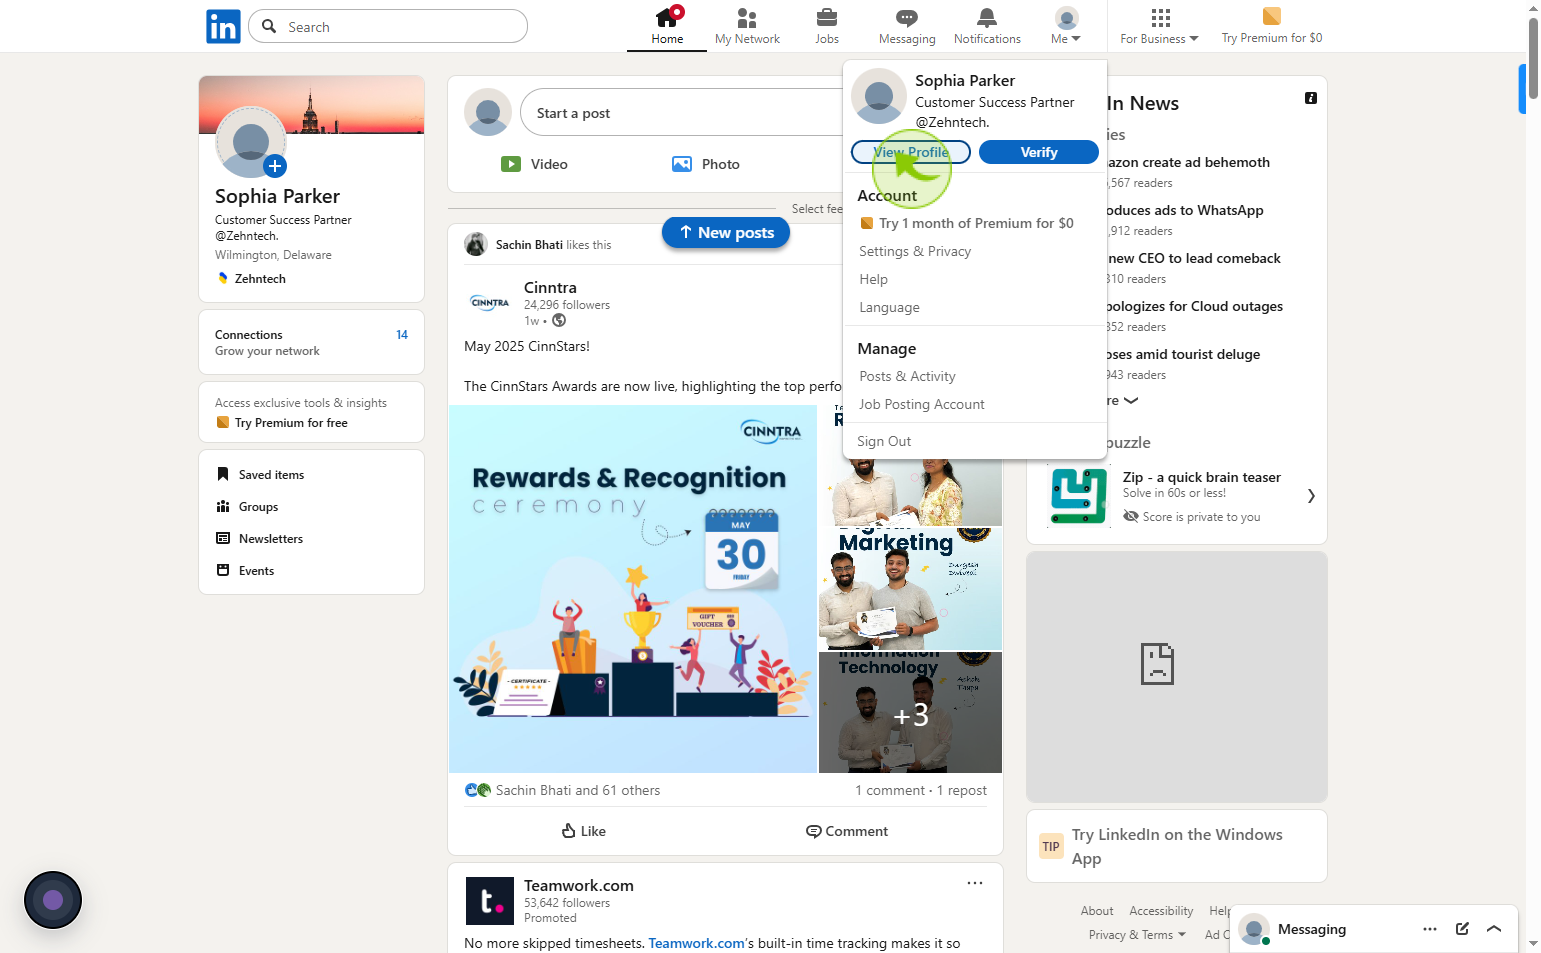Viewport: 1541px width, 953px height.
Task: Open Connections count 14
Action: 402,335
